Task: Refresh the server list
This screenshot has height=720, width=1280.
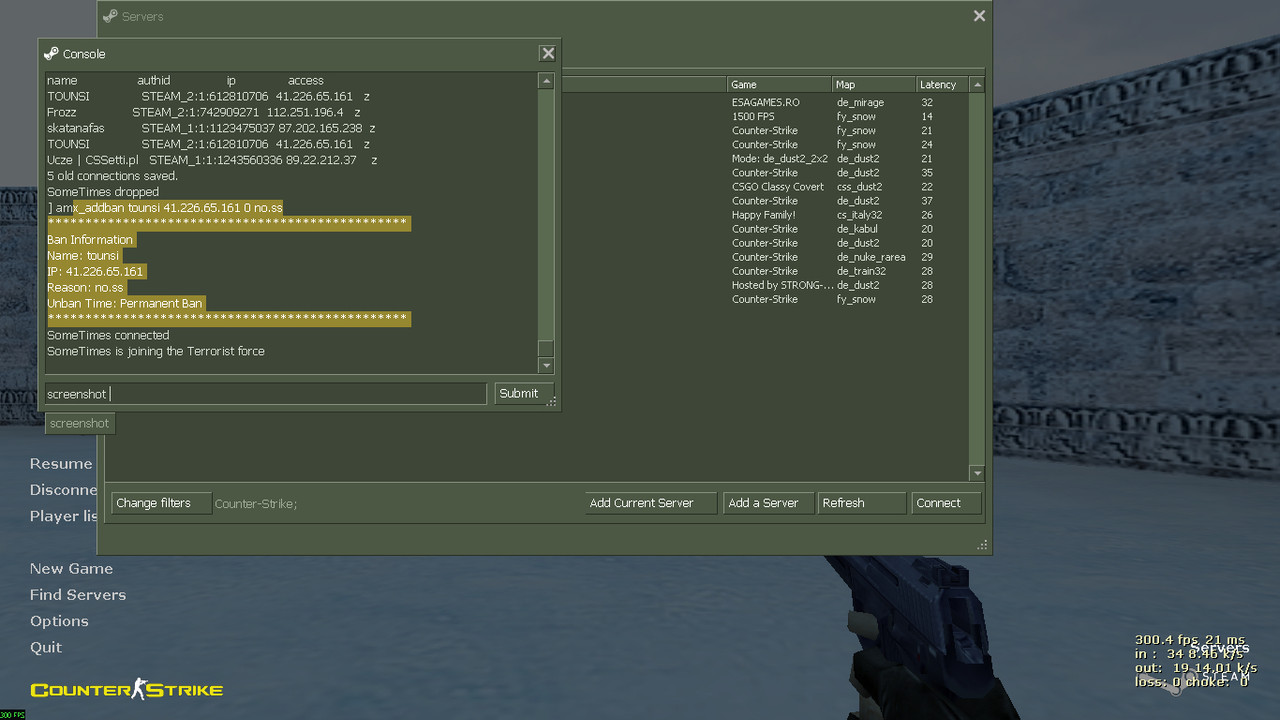Action: click(x=862, y=503)
